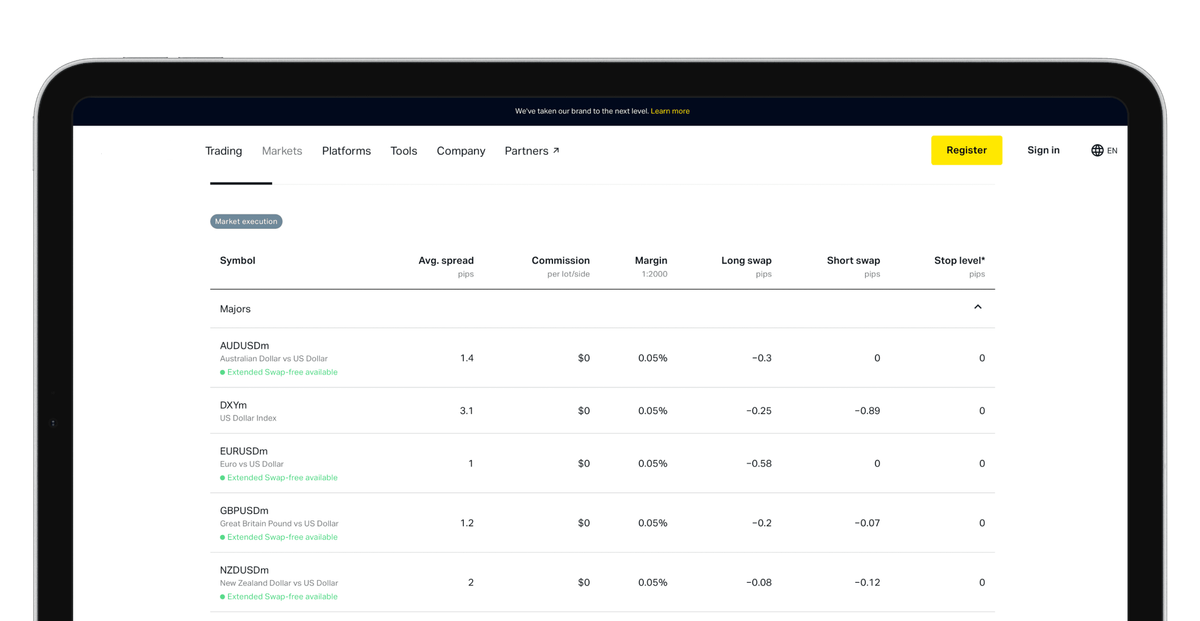Click the −0.3 long swap for AUDUSDm

(762, 358)
